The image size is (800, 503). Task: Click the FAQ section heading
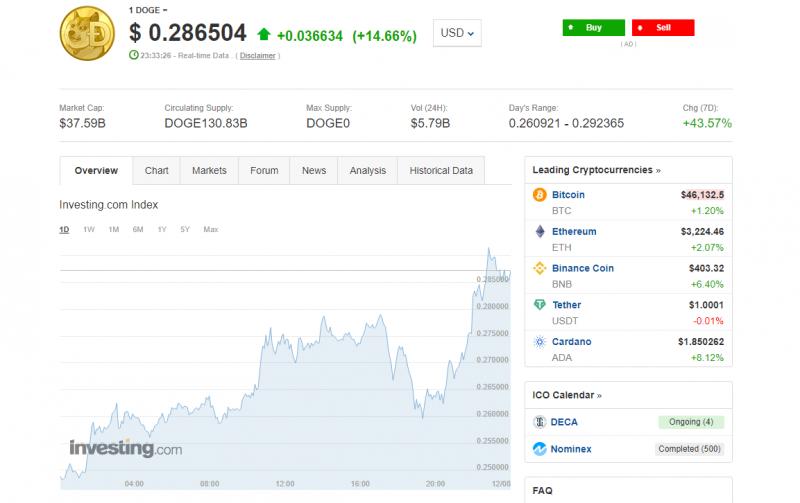[542, 491]
